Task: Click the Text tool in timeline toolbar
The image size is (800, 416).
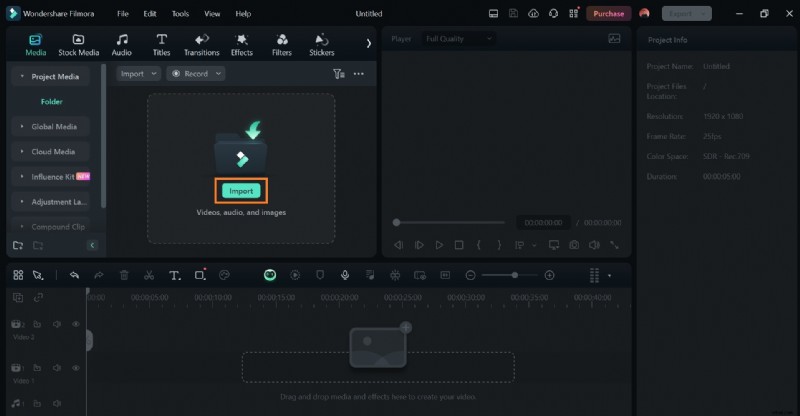Action: click(x=174, y=275)
